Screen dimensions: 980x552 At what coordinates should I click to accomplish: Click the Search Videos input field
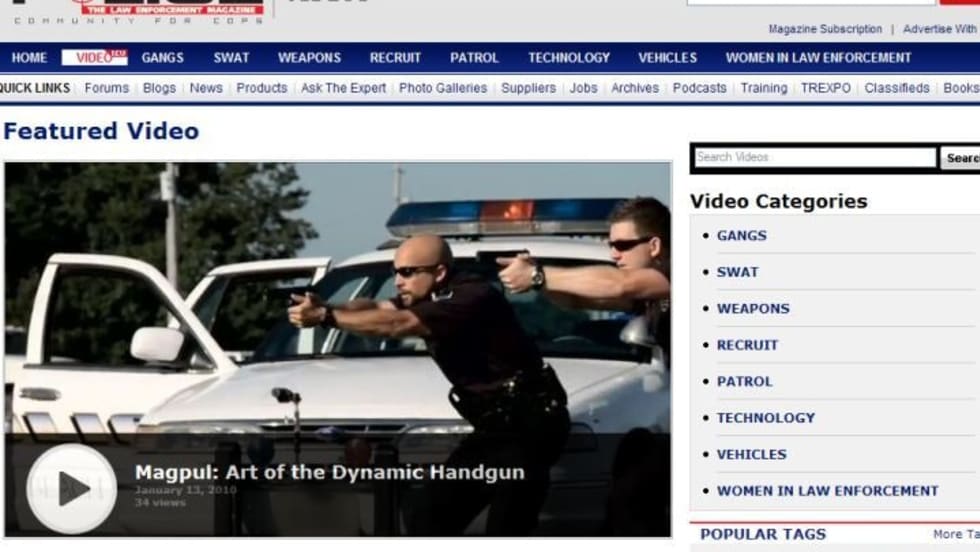[814, 158]
